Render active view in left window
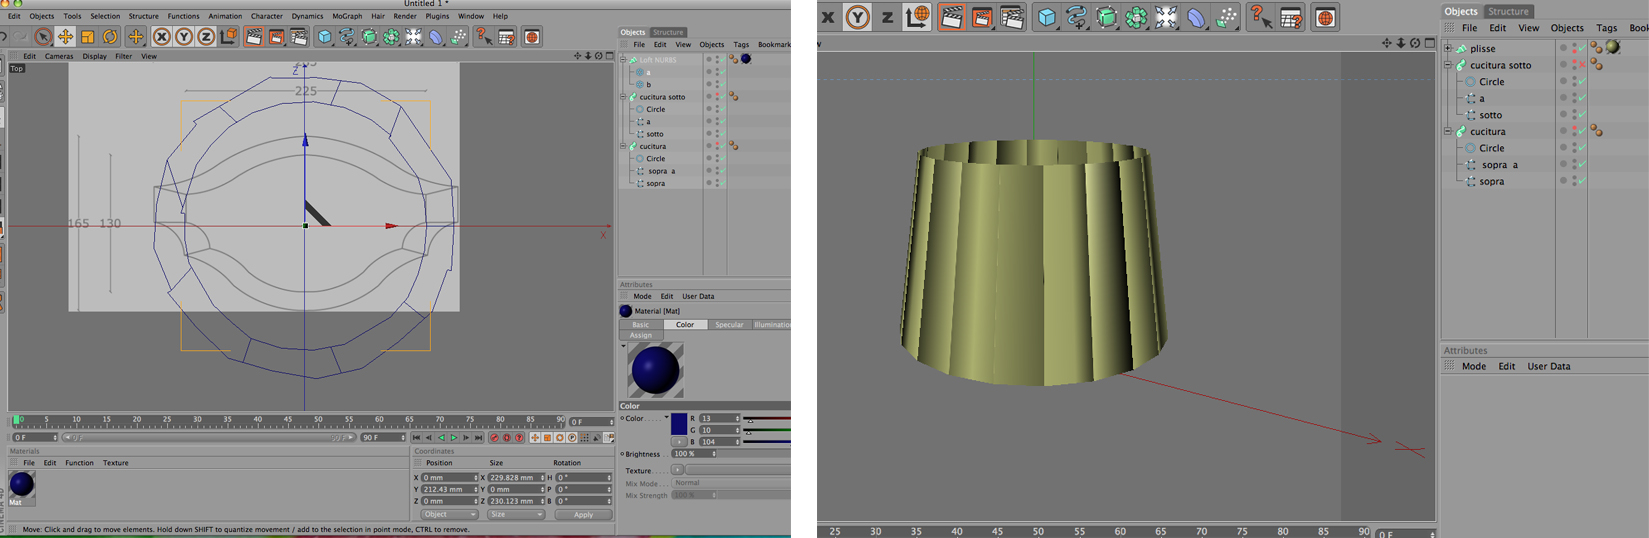This screenshot has width=1649, height=538. (254, 37)
